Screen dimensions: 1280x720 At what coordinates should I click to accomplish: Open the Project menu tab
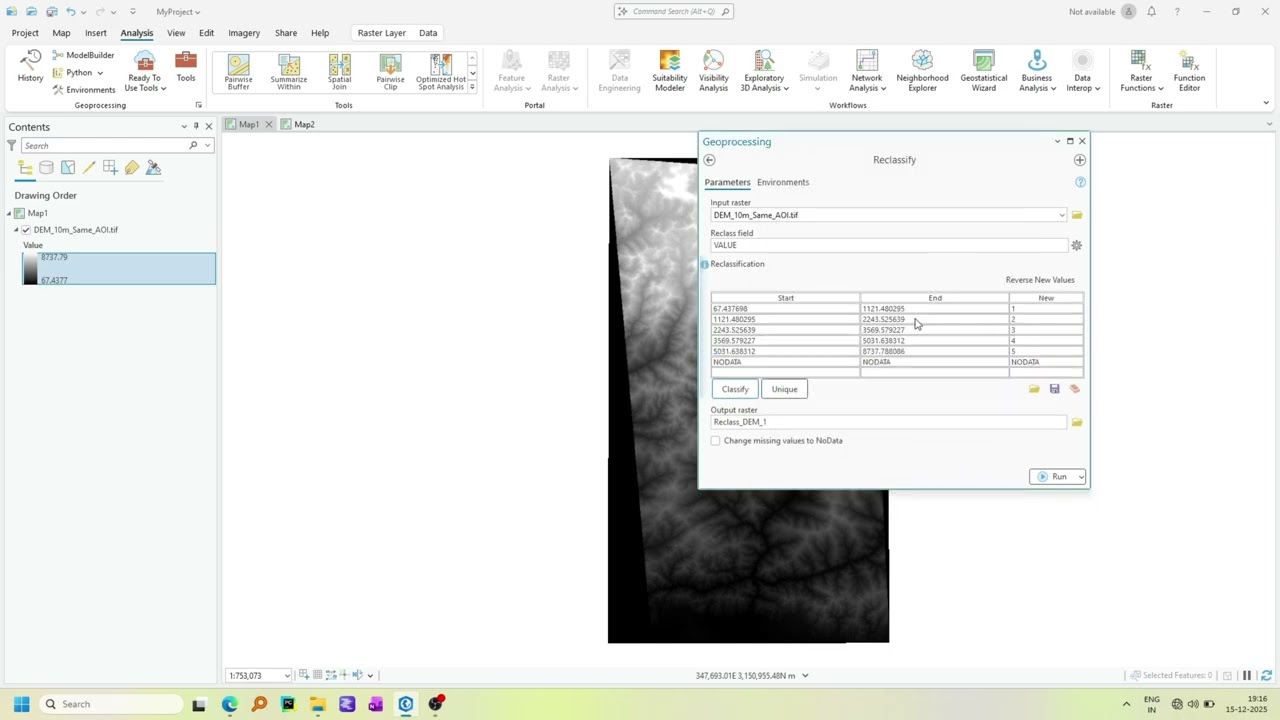(x=25, y=33)
